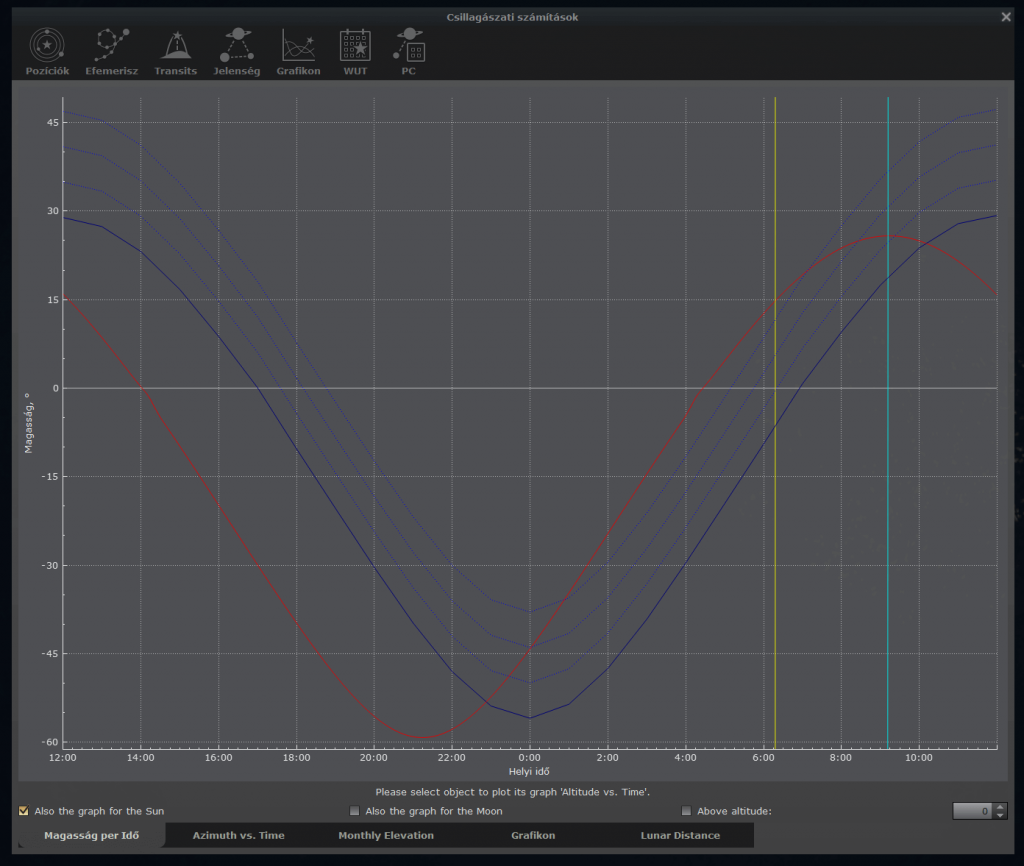Switch to the Azimuth vs. Time tab

pos(238,835)
